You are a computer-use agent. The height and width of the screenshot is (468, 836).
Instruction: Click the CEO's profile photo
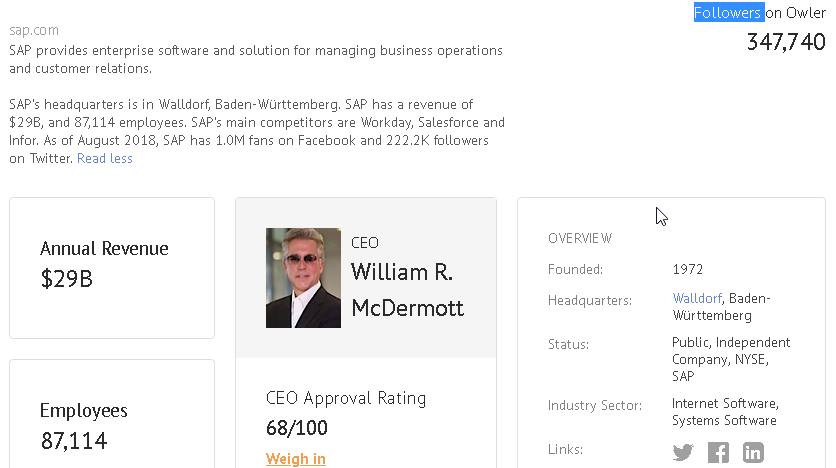[303, 278]
